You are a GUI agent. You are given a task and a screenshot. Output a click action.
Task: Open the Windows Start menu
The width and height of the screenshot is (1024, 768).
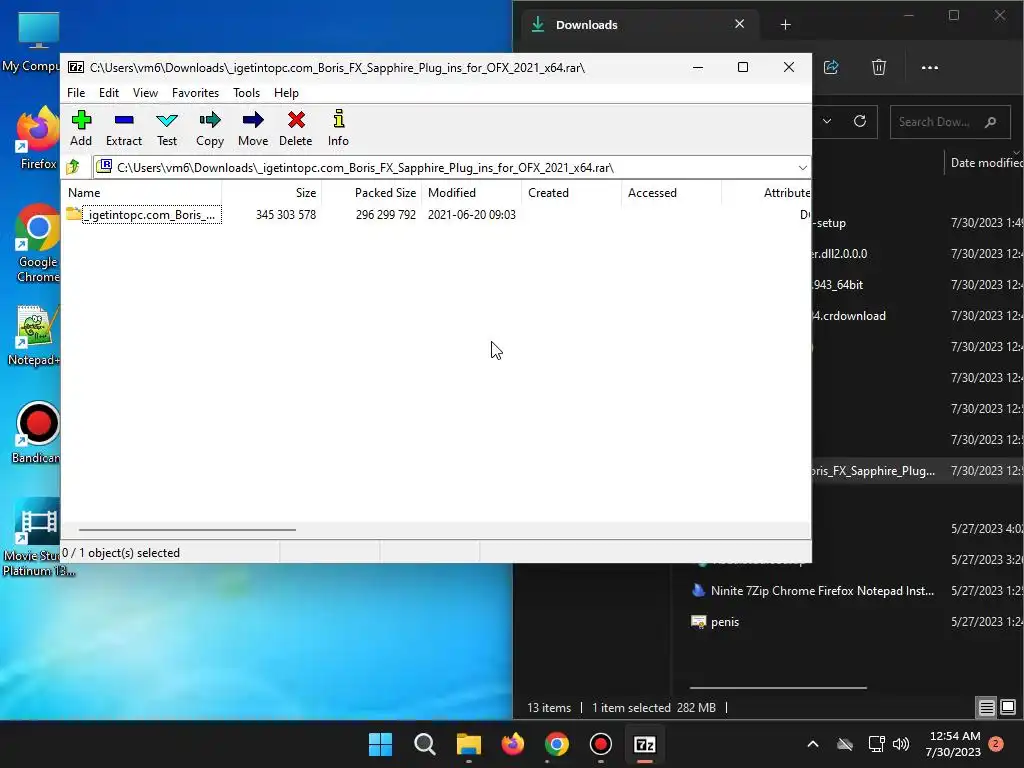(x=380, y=744)
